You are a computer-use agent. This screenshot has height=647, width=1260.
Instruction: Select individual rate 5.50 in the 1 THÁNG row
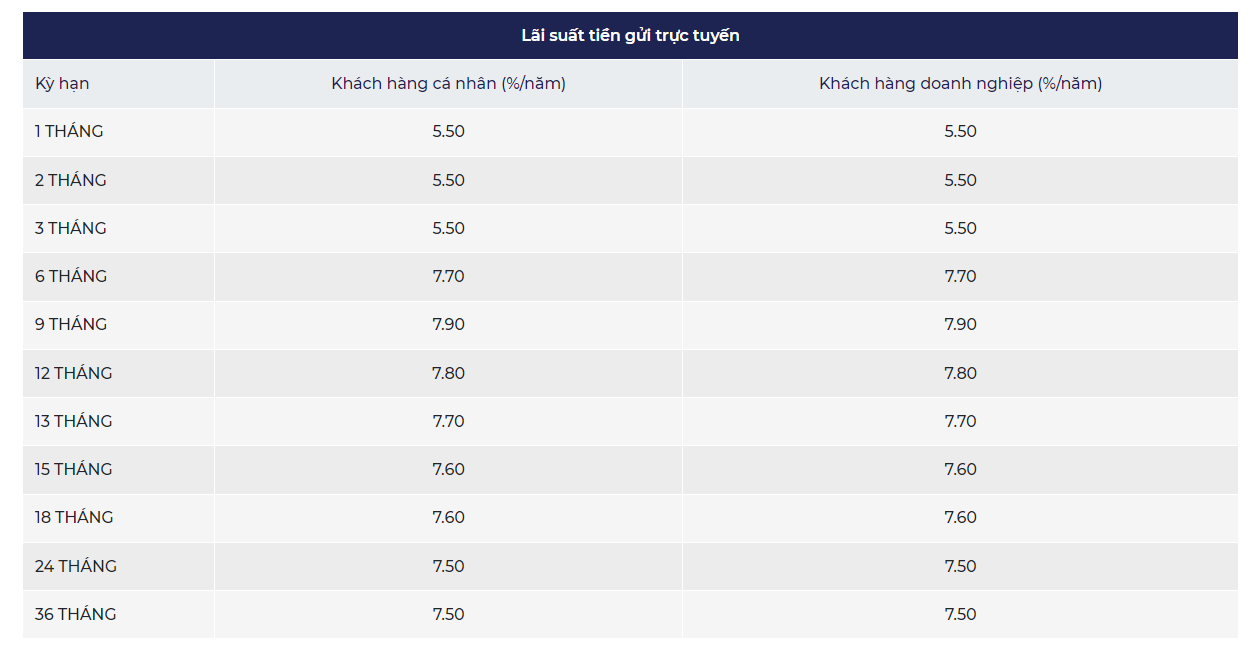coord(448,132)
